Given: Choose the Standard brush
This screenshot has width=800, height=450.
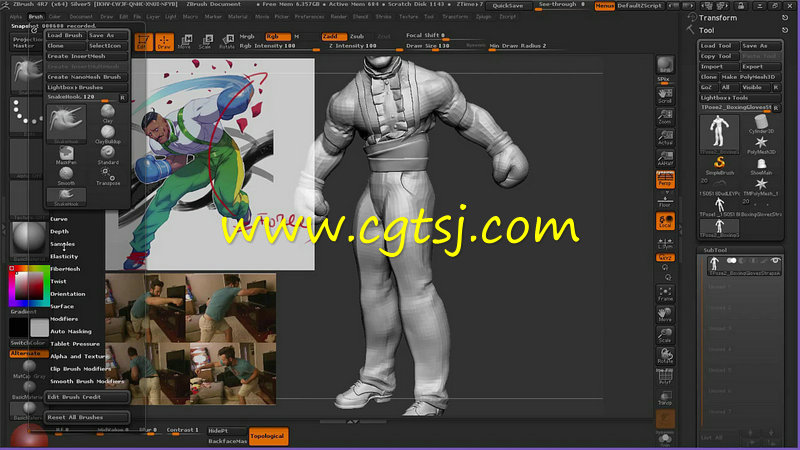Looking at the screenshot, I should tap(108, 155).
